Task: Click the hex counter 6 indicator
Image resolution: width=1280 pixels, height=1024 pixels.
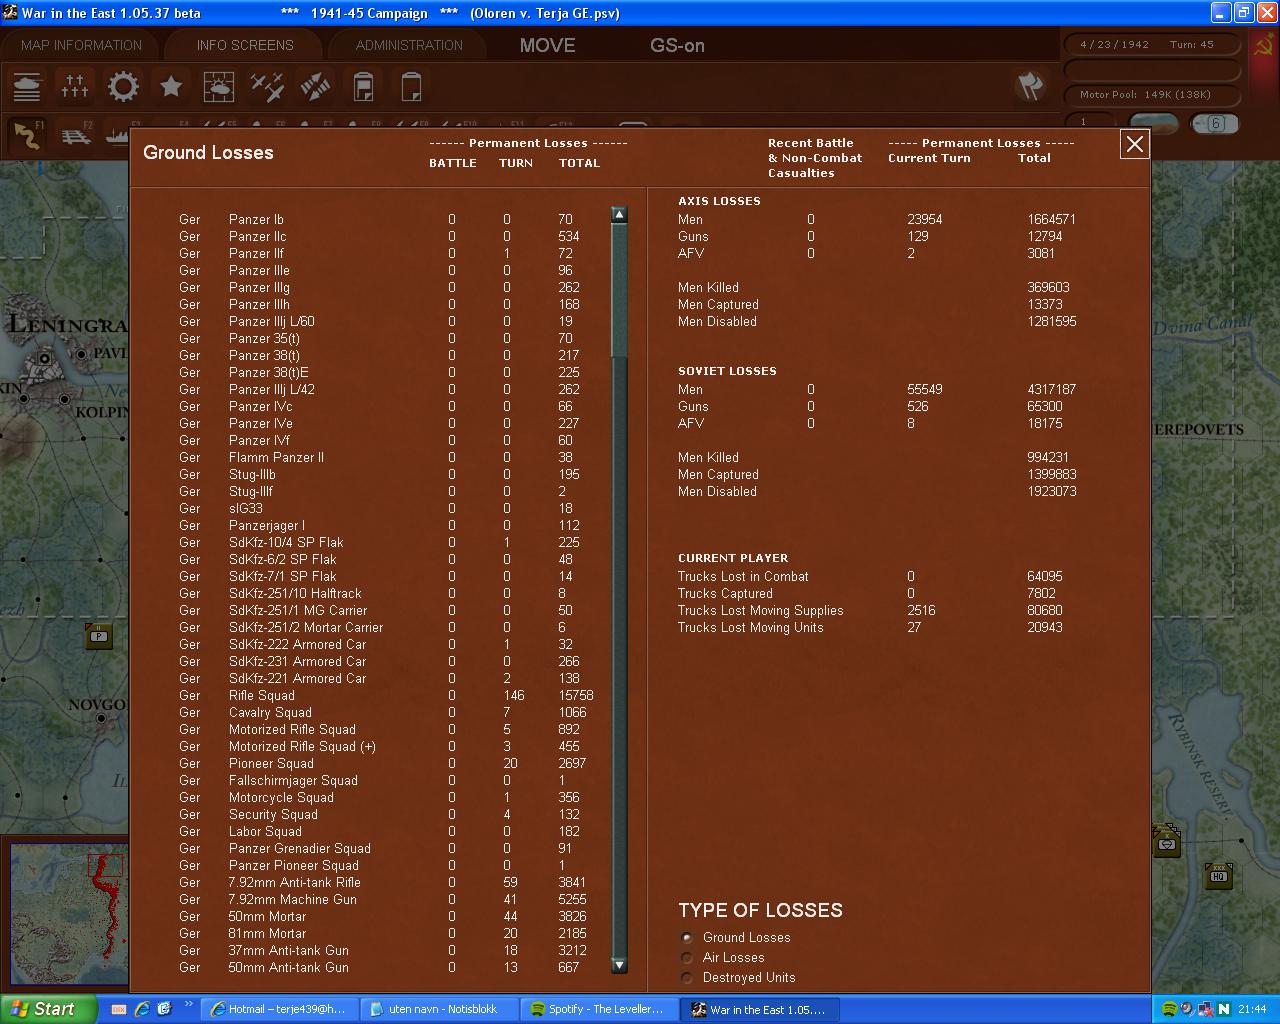Action: (x=1214, y=124)
